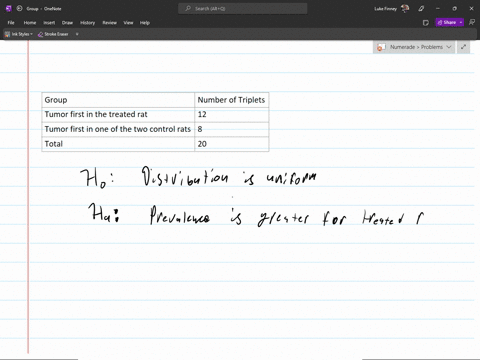Open the Luke Finney account avatar
This screenshot has height=360, width=480.
click(405, 9)
